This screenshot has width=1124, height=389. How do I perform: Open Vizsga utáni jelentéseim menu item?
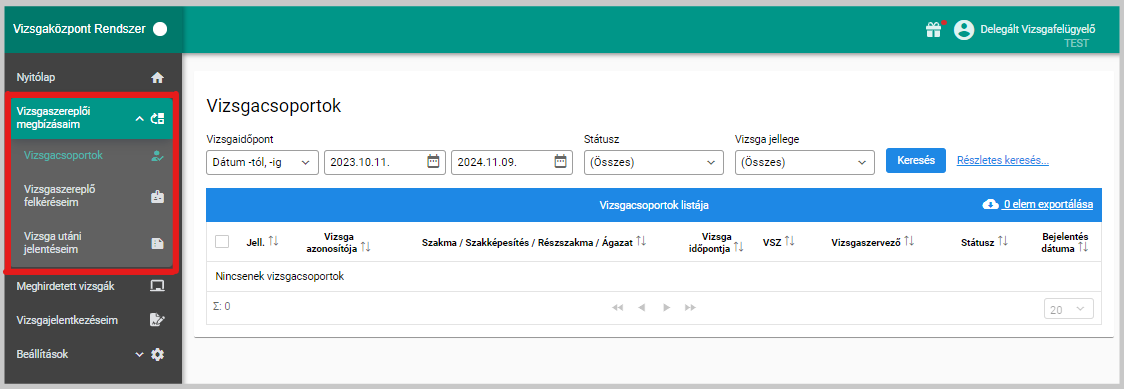[x=90, y=243]
